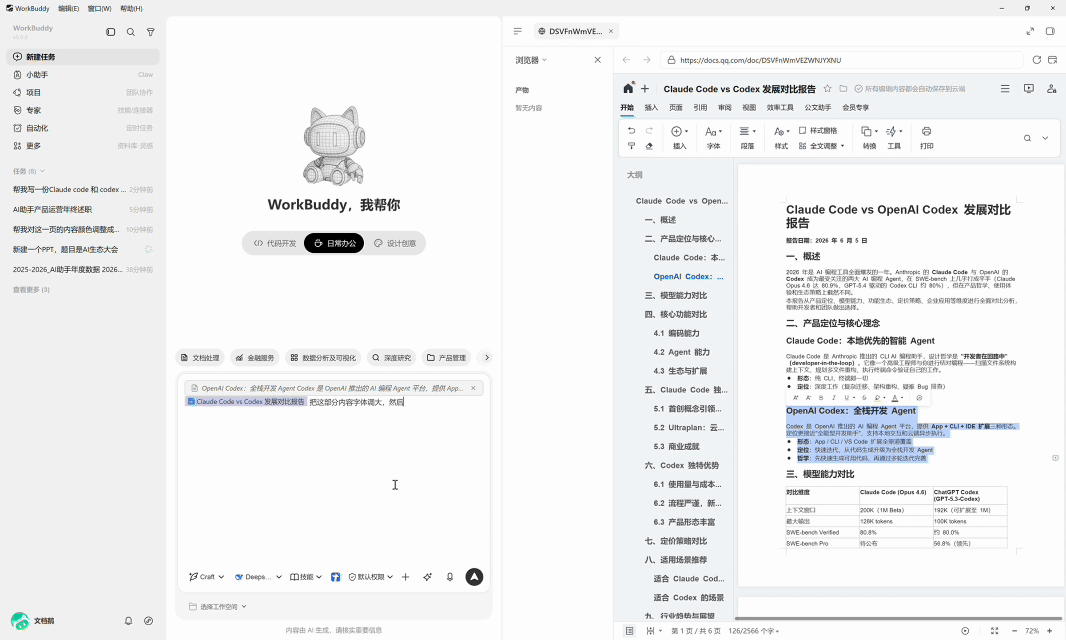Open the 字体 font dropdown

[713, 137]
